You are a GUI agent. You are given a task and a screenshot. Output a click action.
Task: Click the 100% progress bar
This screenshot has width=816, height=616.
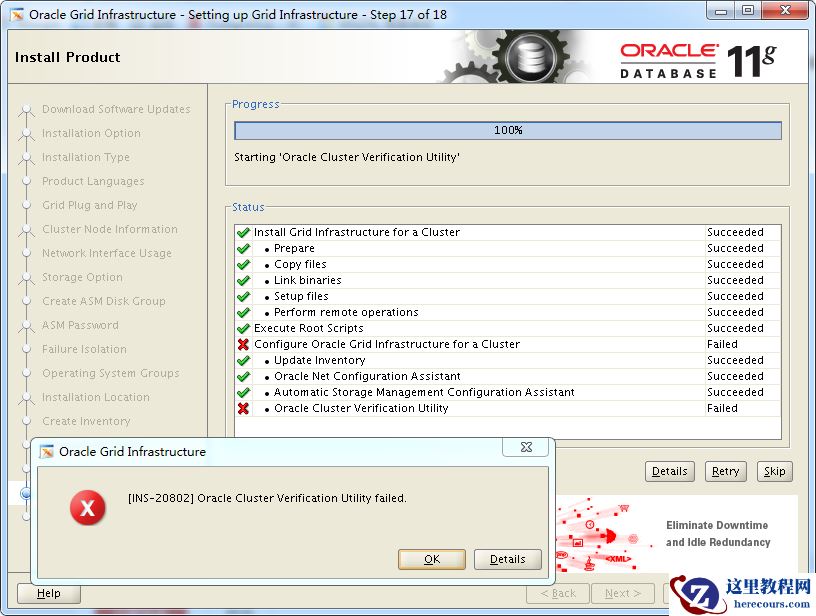coord(508,131)
